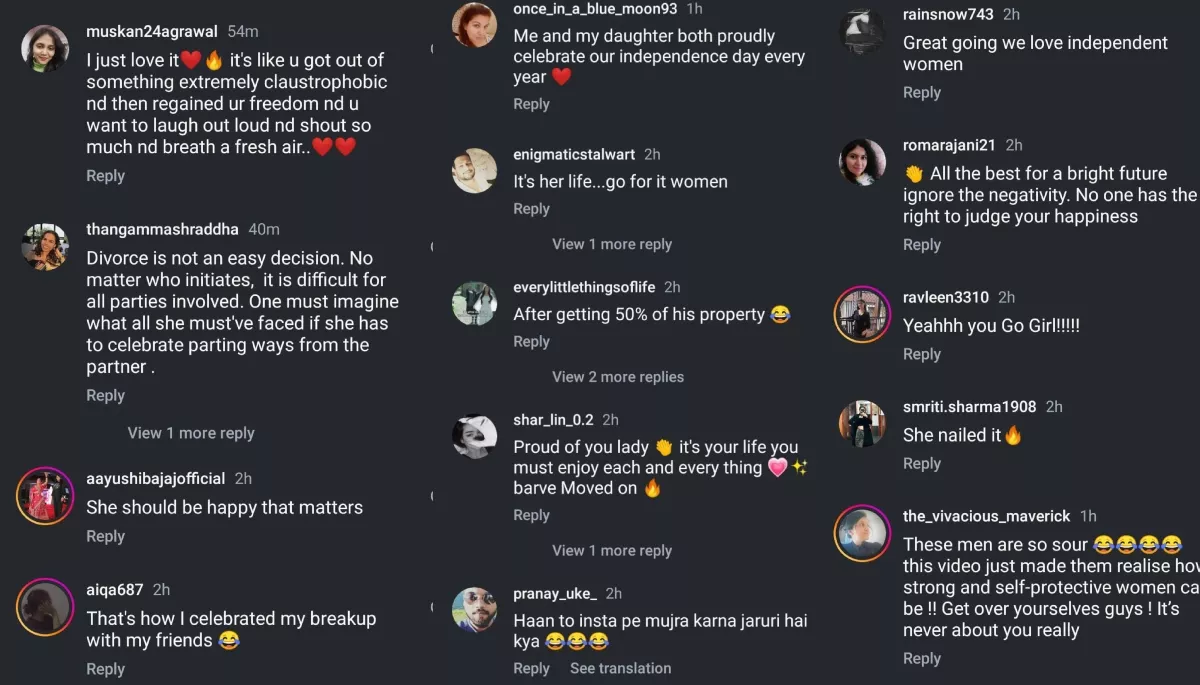Open shar_lin_0.2 username link
Image resolution: width=1200 pixels, height=685 pixels.
tap(553, 420)
